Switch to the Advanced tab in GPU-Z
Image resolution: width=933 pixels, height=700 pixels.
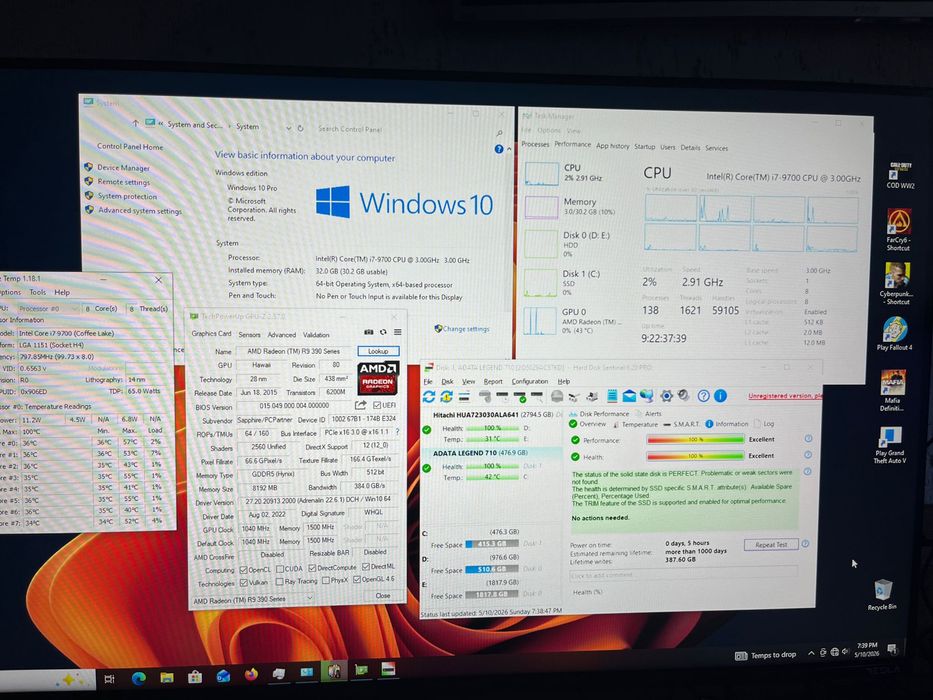pos(281,335)
